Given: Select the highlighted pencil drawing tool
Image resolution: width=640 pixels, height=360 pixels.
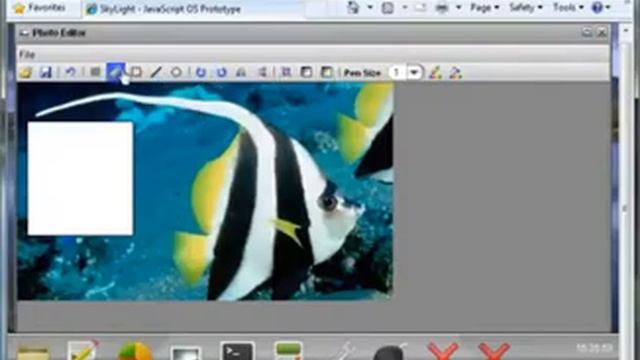Looking at the screenshot, I should (116, 72).
